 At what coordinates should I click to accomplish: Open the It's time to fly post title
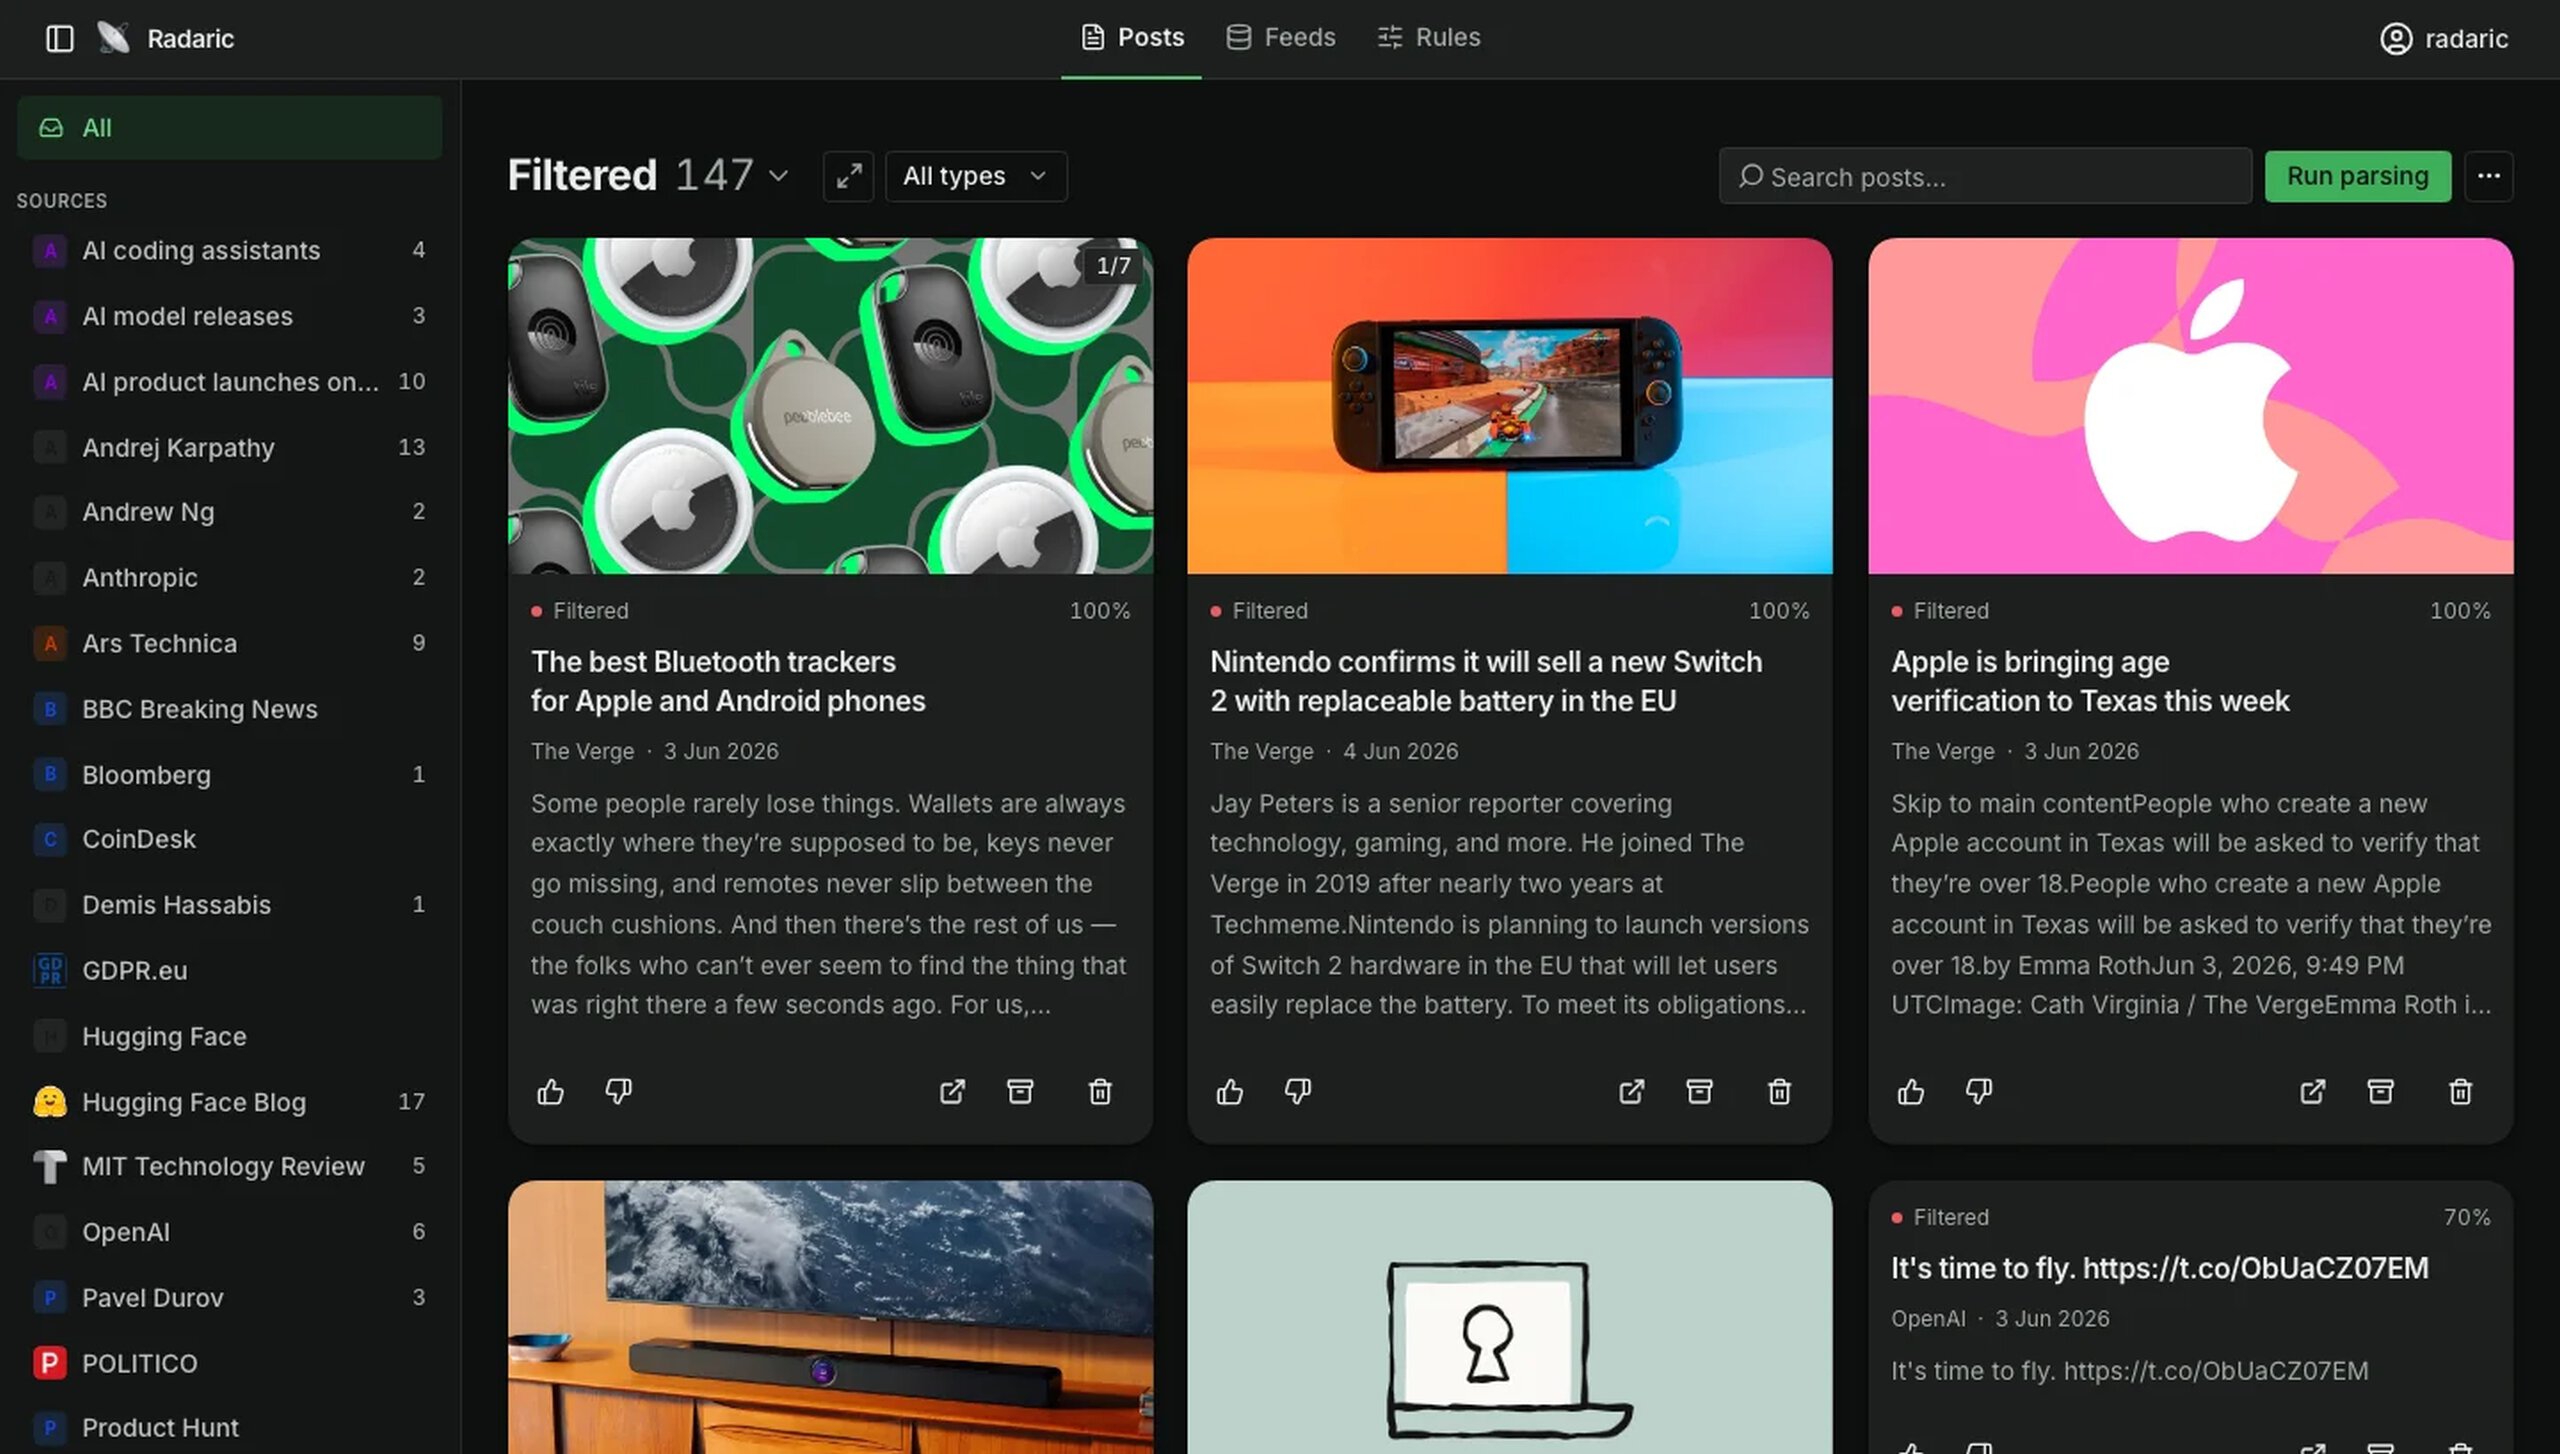[2159, 1268]
